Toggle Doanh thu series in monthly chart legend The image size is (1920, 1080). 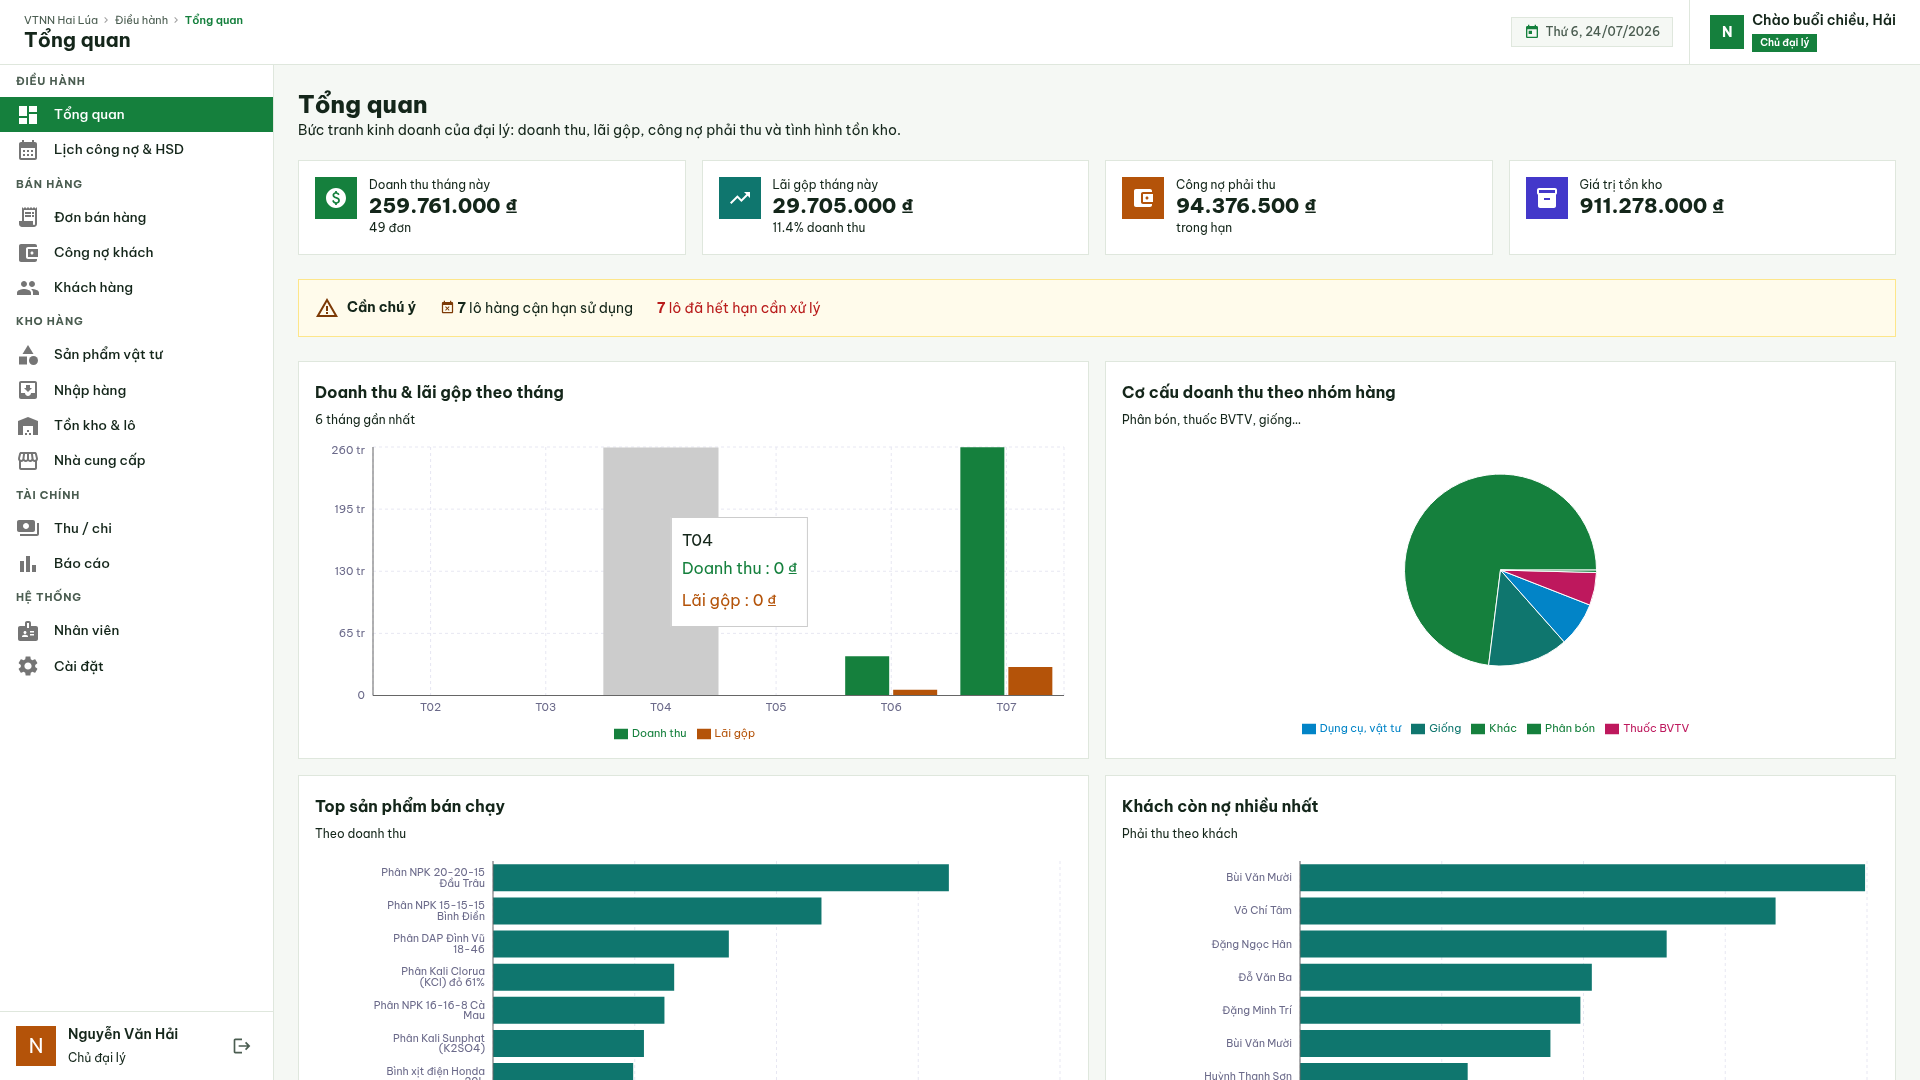650,734
